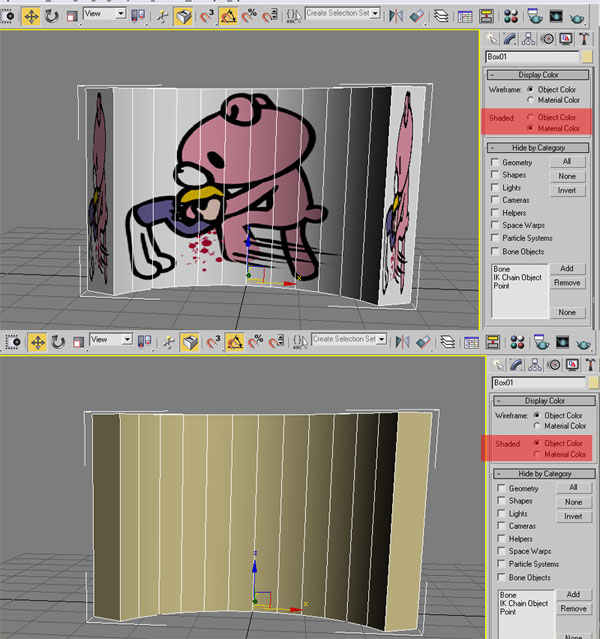Open Create Selection Set dropdown above the beige-box viewport
Screen dimensions: 600x639
tap(382, 339)
